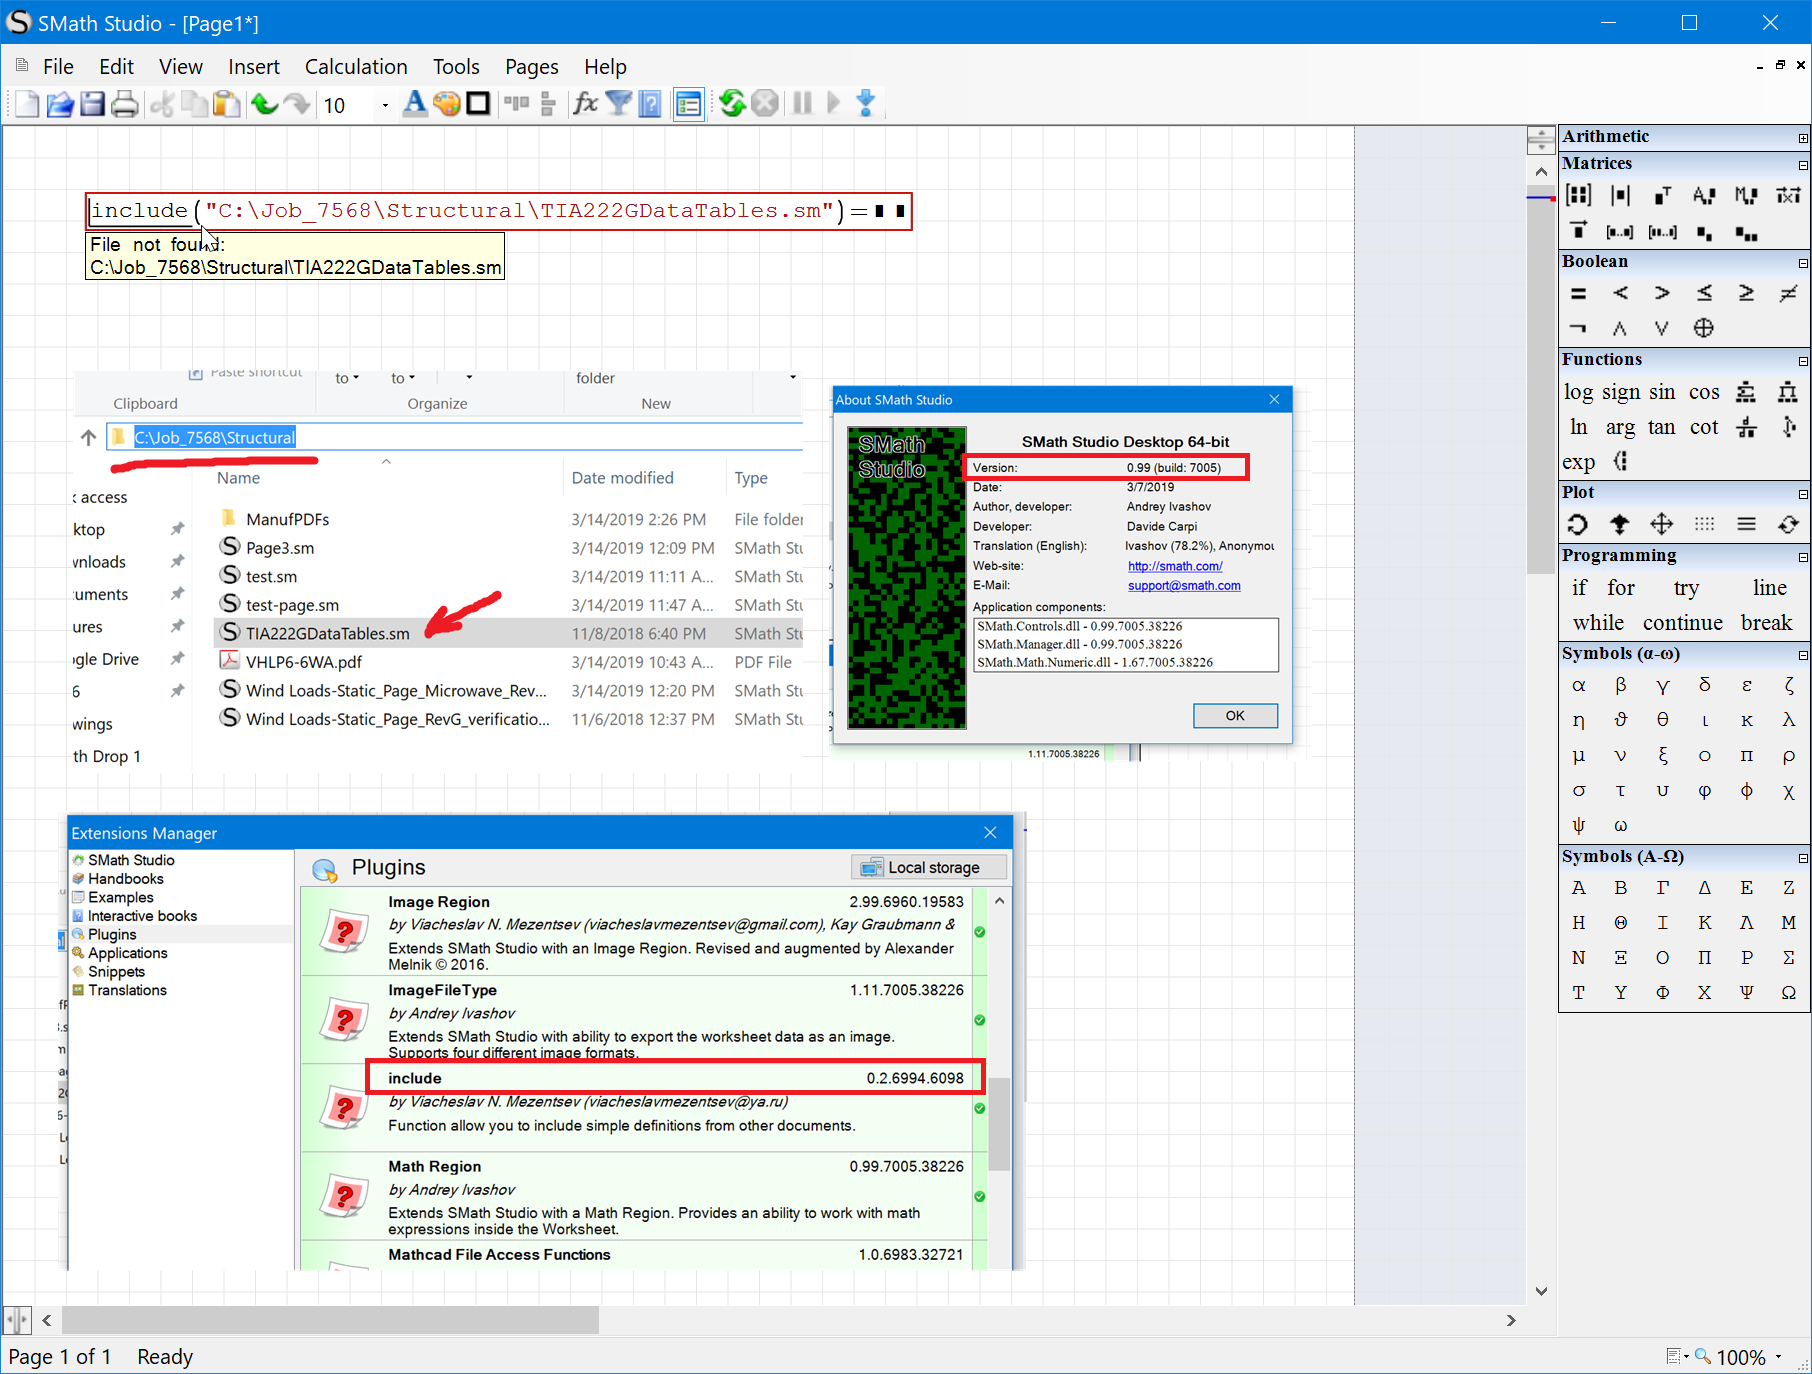Click the Recalculate worksheet green arrows icon
This screenshot has width=1812, height=1374.
[732, 104]
